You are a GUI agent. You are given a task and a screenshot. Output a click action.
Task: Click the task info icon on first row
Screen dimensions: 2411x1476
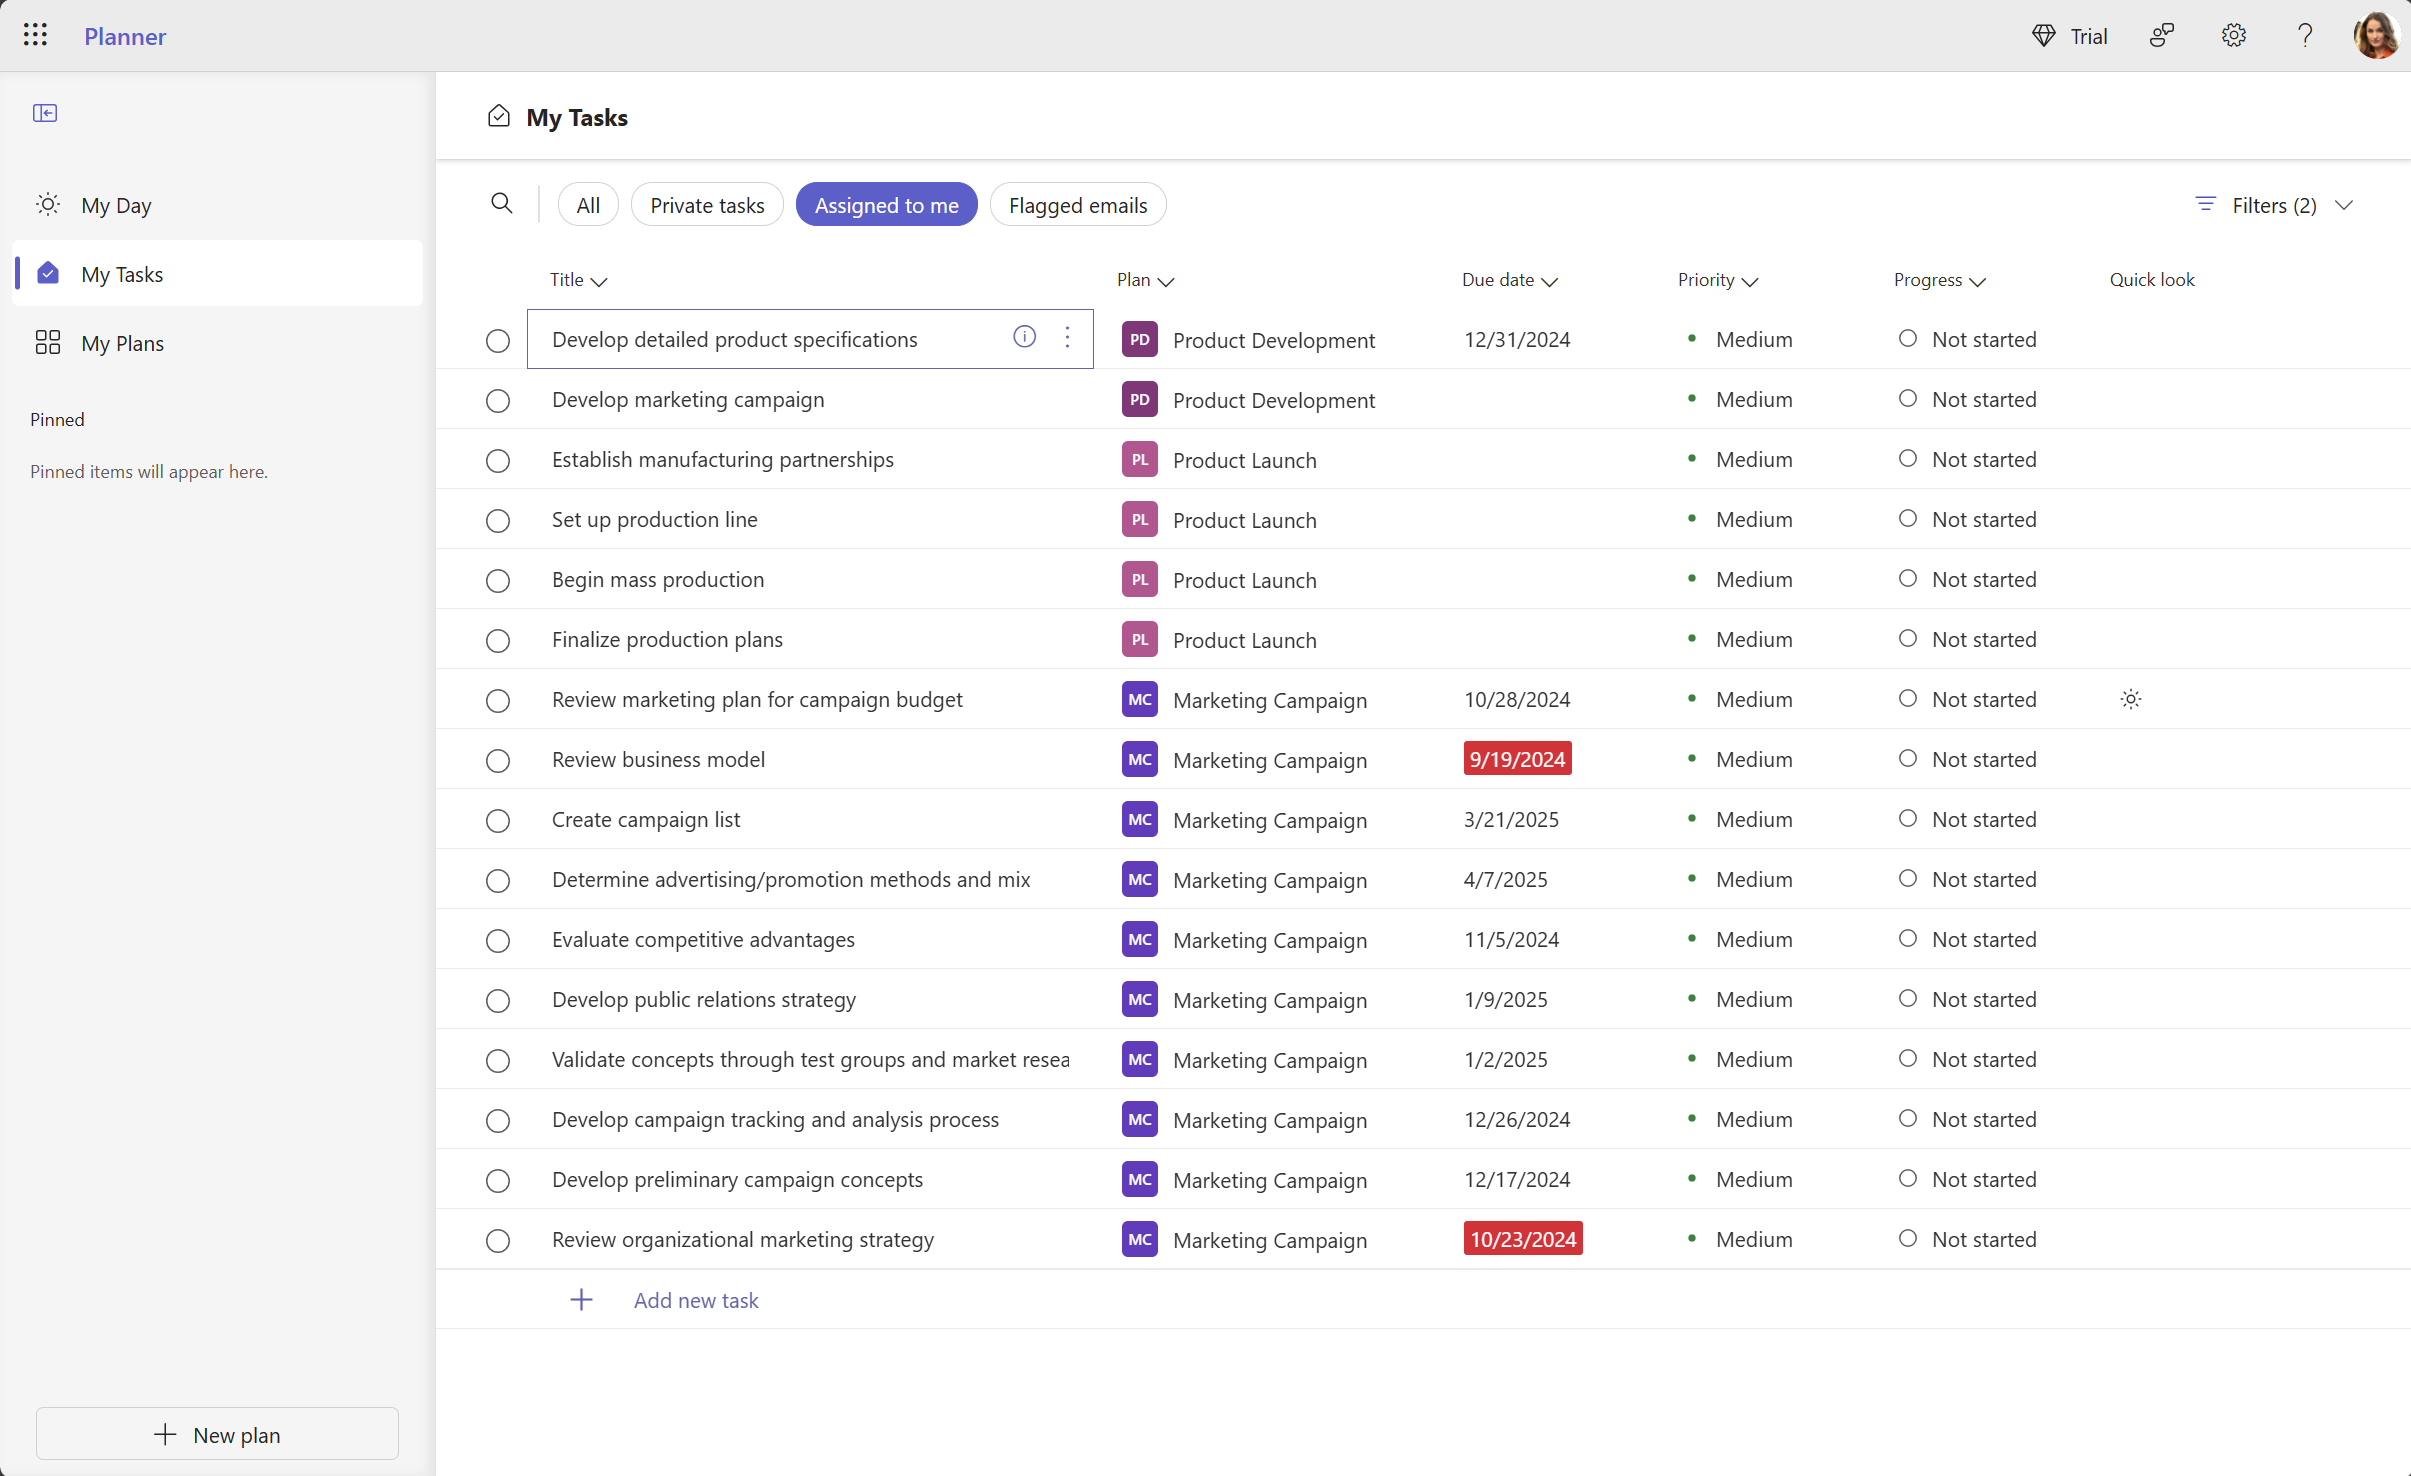pos(1025,338)
